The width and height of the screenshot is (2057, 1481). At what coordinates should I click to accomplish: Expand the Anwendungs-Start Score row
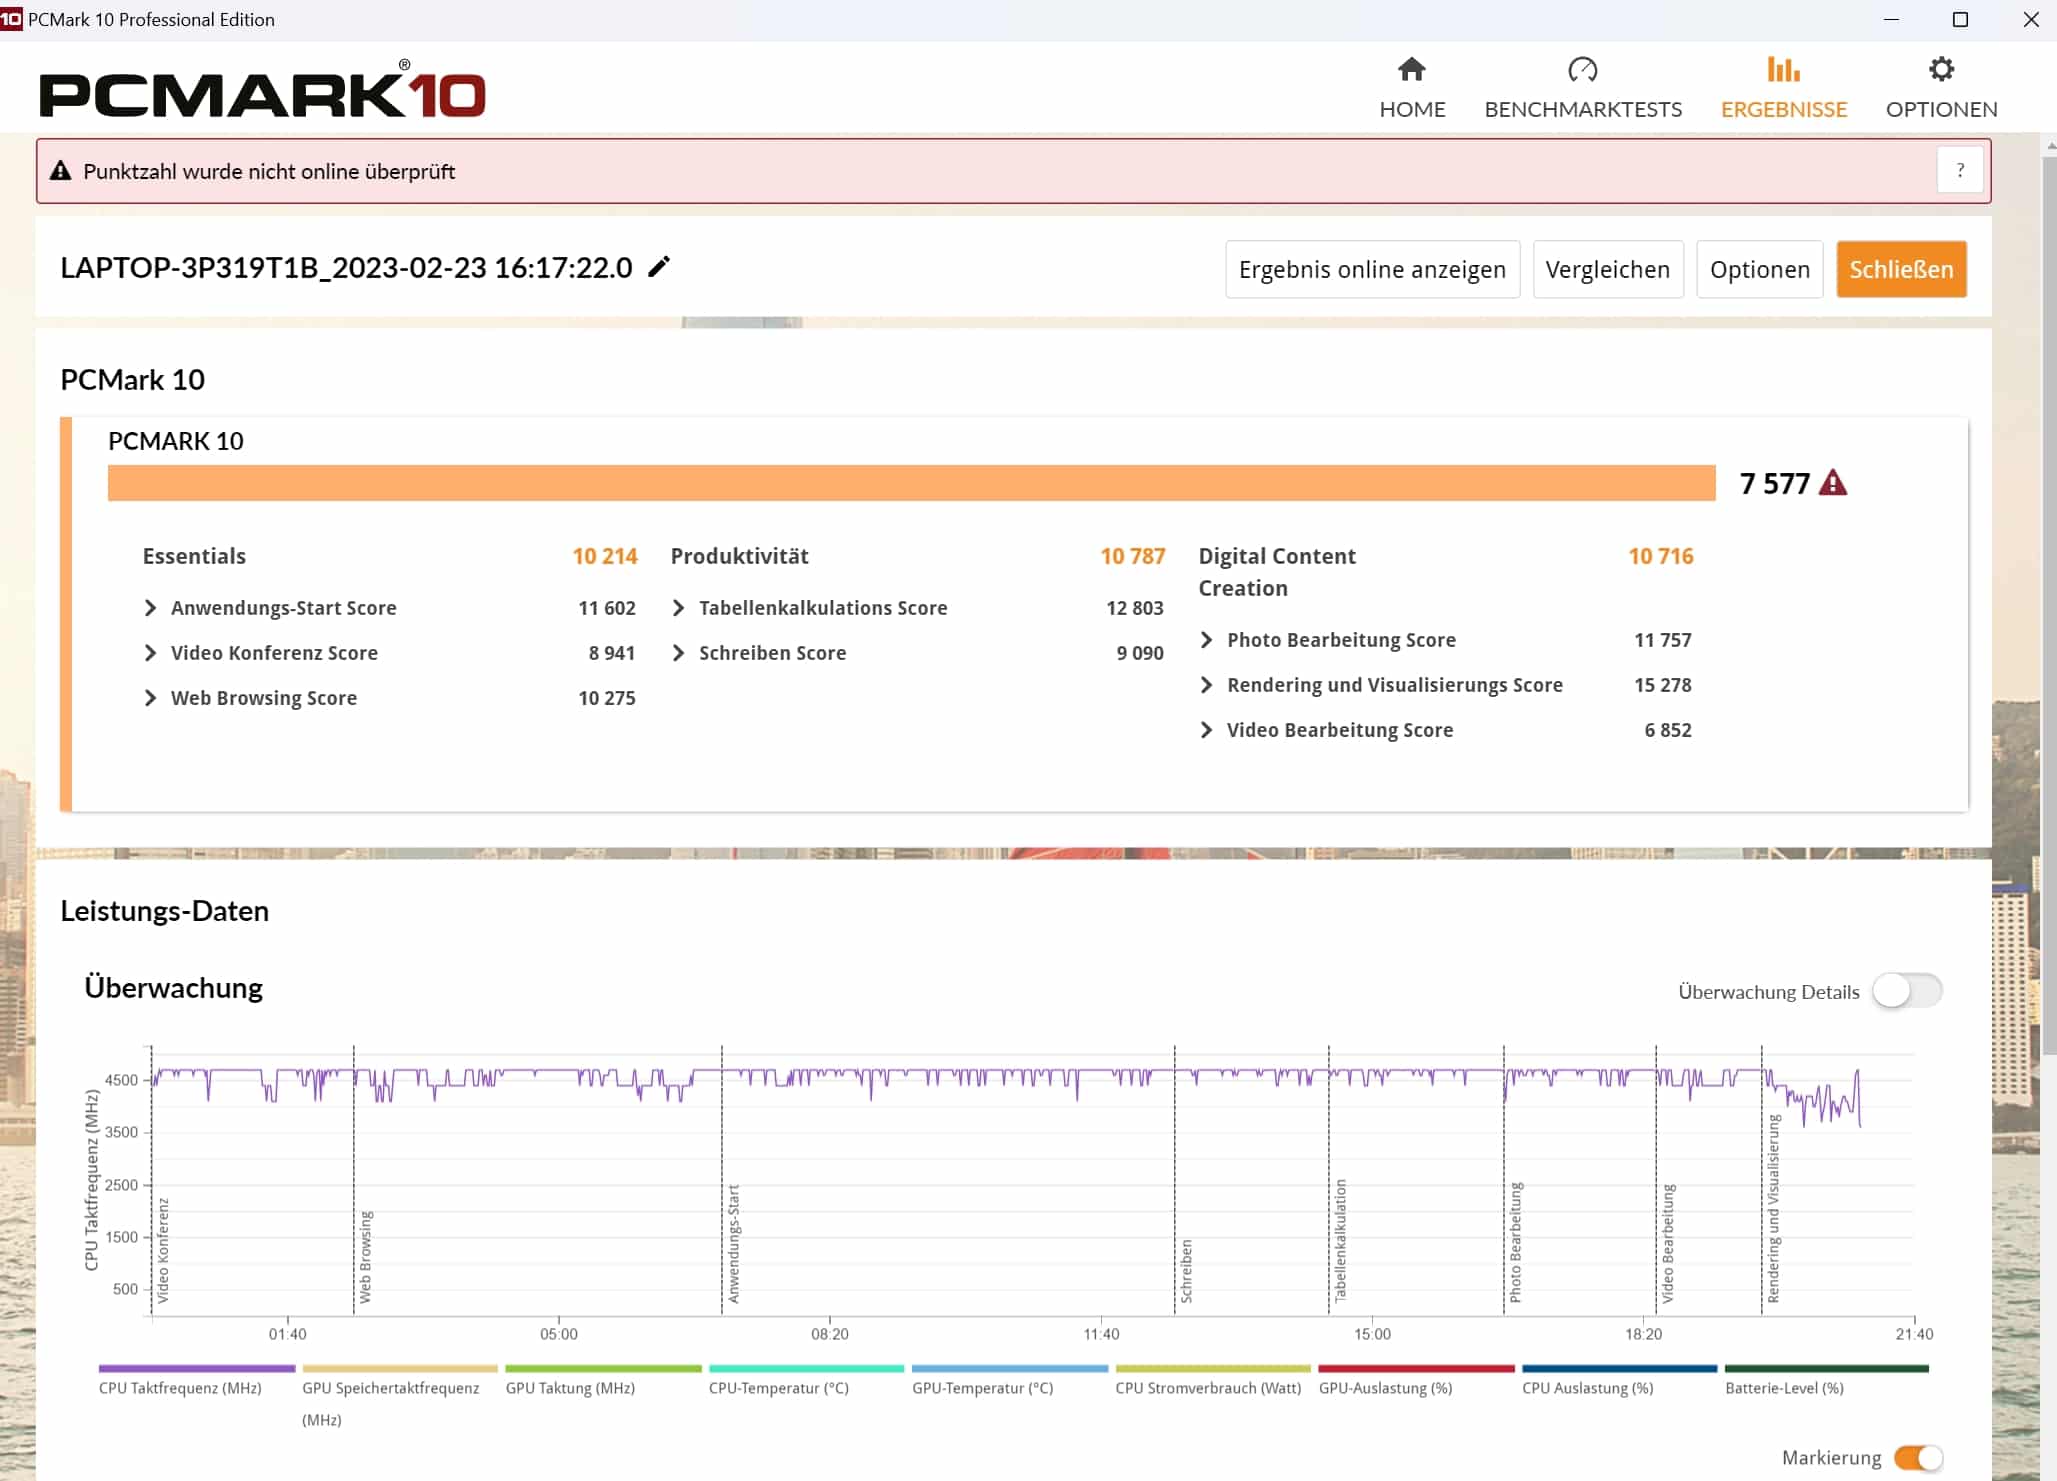pyautogui.click(x=150, y=608)
